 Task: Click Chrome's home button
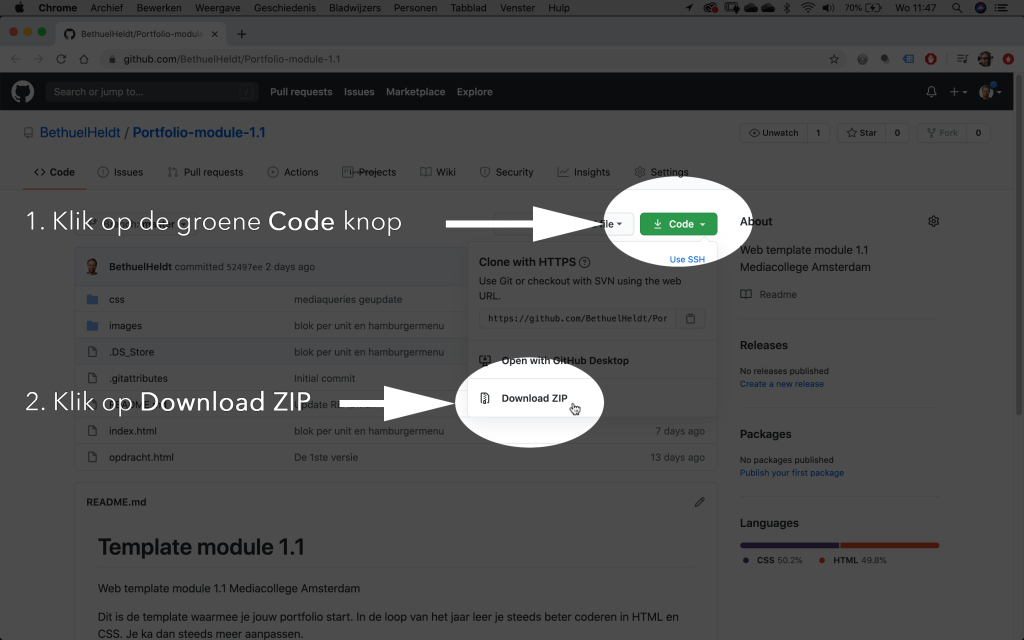click(x=84, y=59)
